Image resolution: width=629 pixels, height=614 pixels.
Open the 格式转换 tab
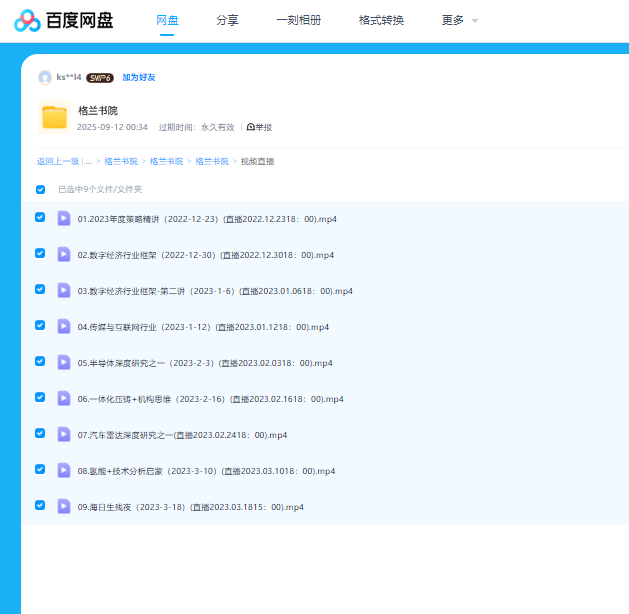click(x=381, y=20)
